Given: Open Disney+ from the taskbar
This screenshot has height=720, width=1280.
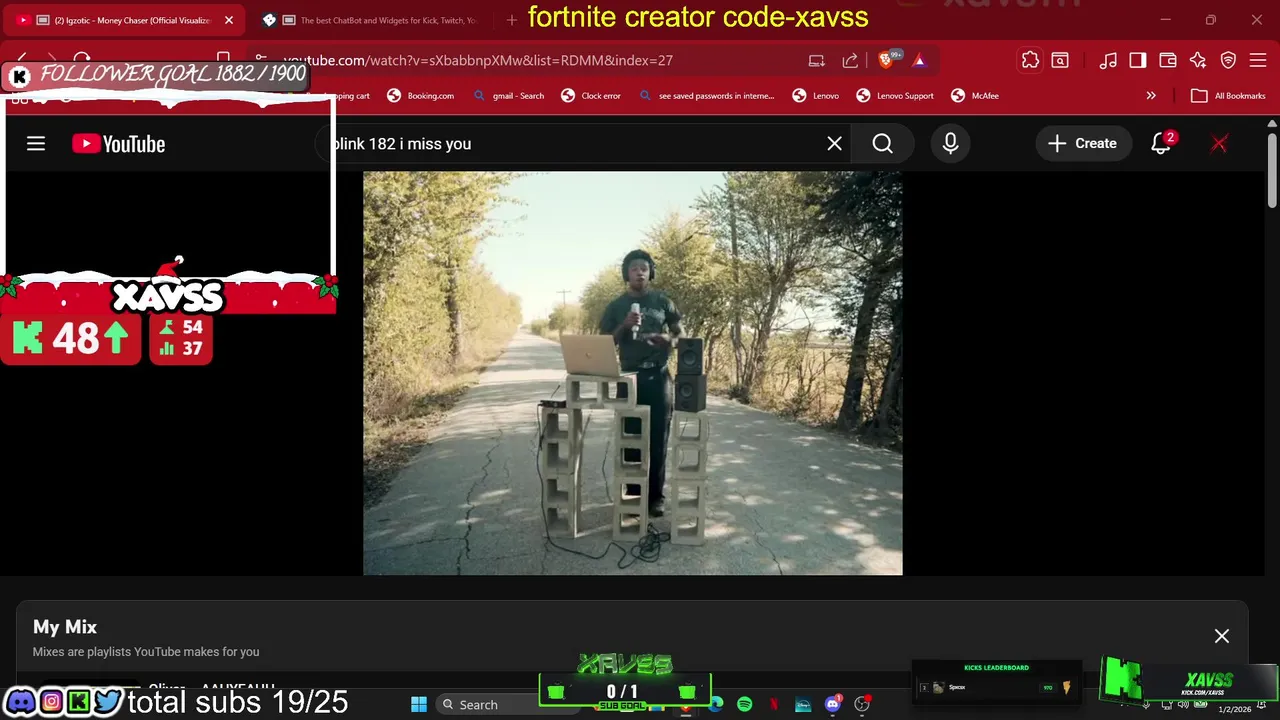Looking at the screenshot, I should [x=802, y=704].
